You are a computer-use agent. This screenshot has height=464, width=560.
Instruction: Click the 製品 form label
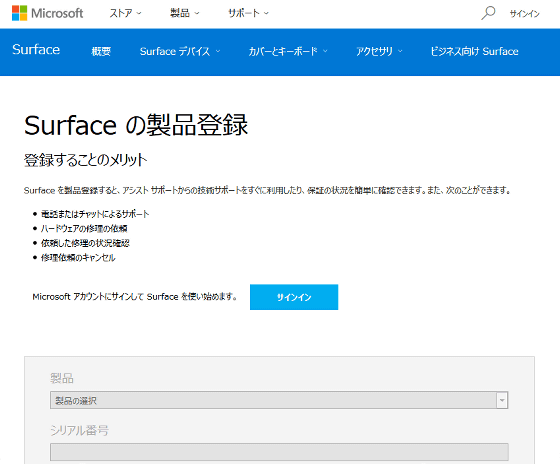point(62,378)
